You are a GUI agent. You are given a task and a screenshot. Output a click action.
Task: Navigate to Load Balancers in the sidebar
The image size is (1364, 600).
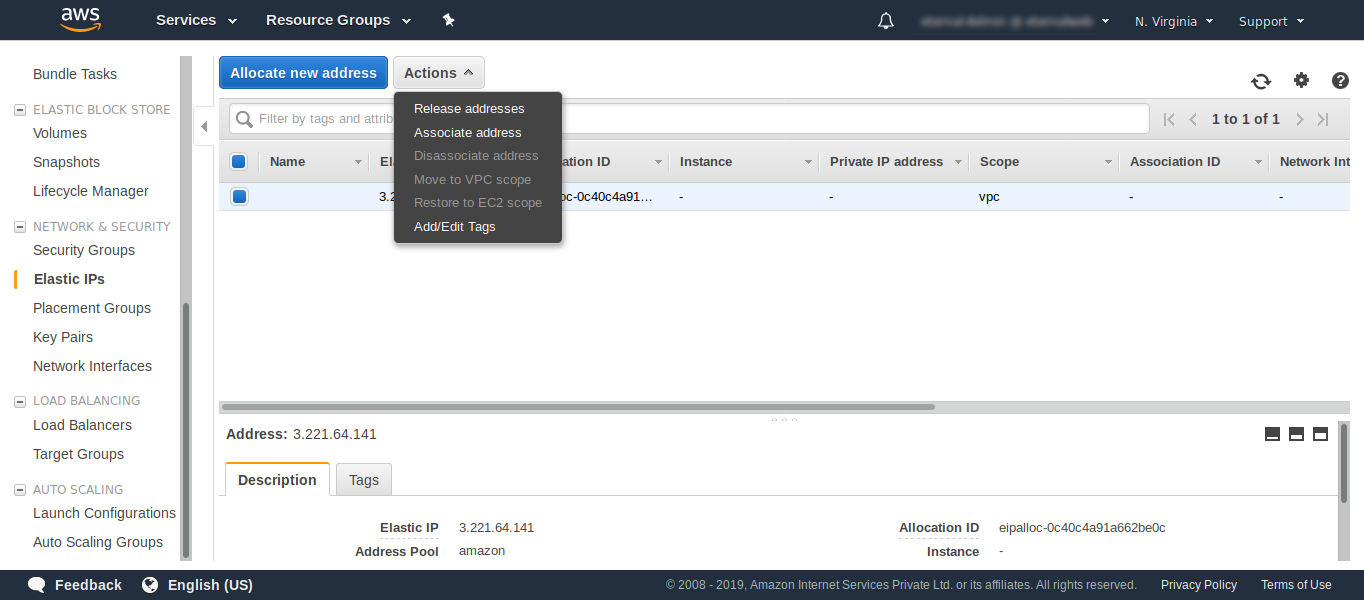[83, 425]
